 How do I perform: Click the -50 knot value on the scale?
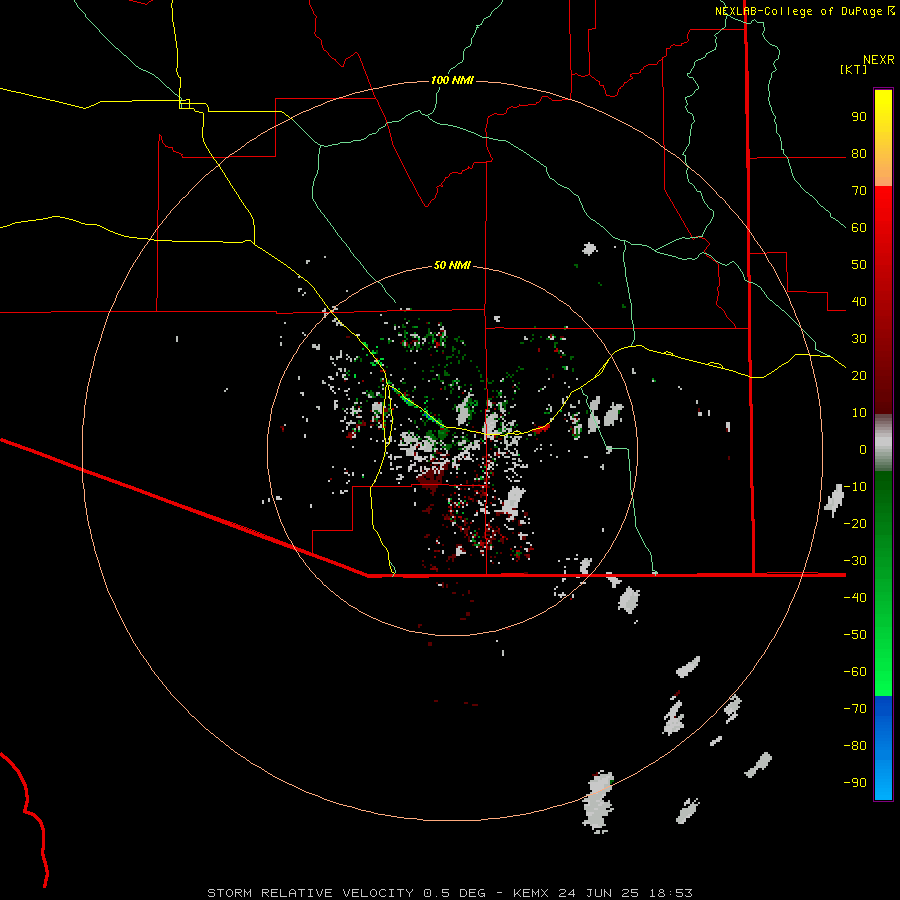pos(855,635)
